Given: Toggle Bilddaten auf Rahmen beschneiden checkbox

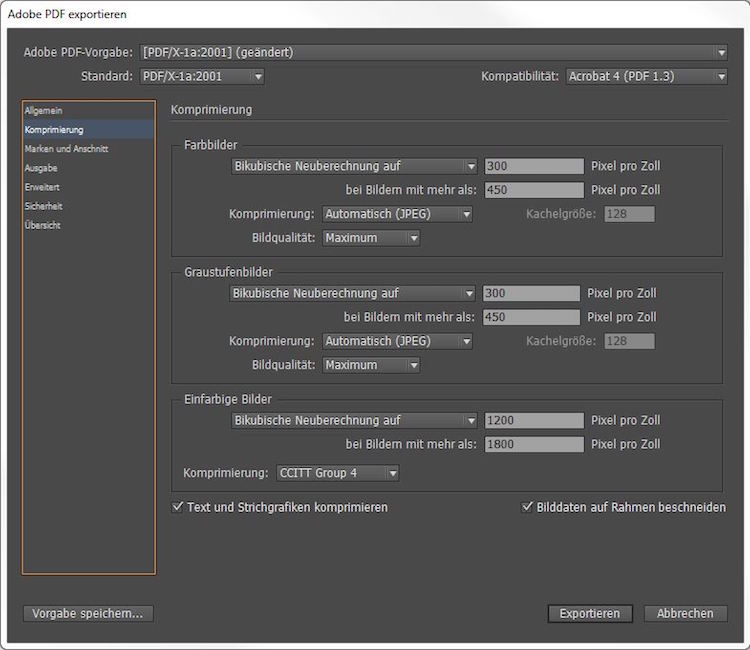Looking at the screenshot, I should 527,507.
